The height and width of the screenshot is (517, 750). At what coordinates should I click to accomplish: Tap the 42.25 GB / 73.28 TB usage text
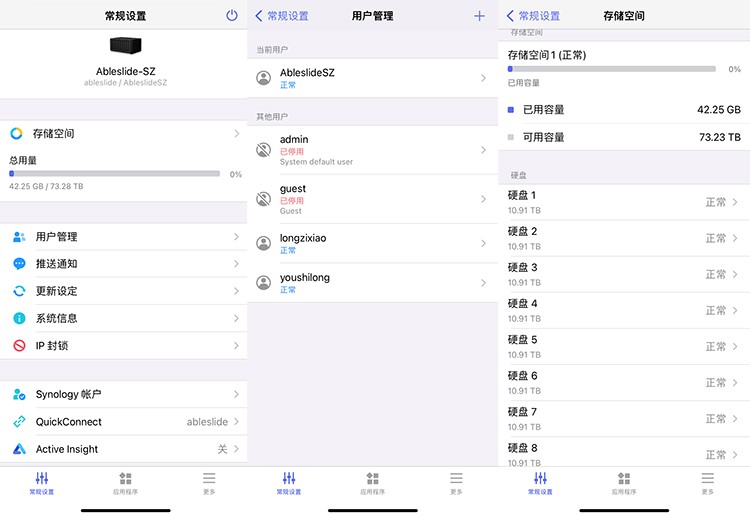[x=46, y=186]
